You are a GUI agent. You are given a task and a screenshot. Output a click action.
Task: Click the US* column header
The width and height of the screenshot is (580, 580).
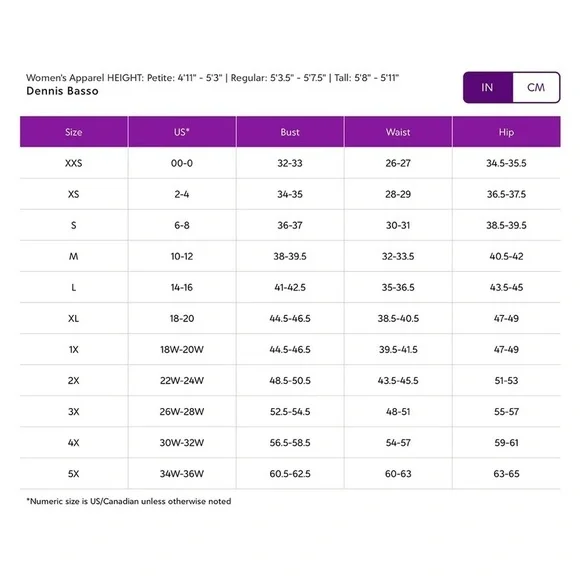coord(182,132)
